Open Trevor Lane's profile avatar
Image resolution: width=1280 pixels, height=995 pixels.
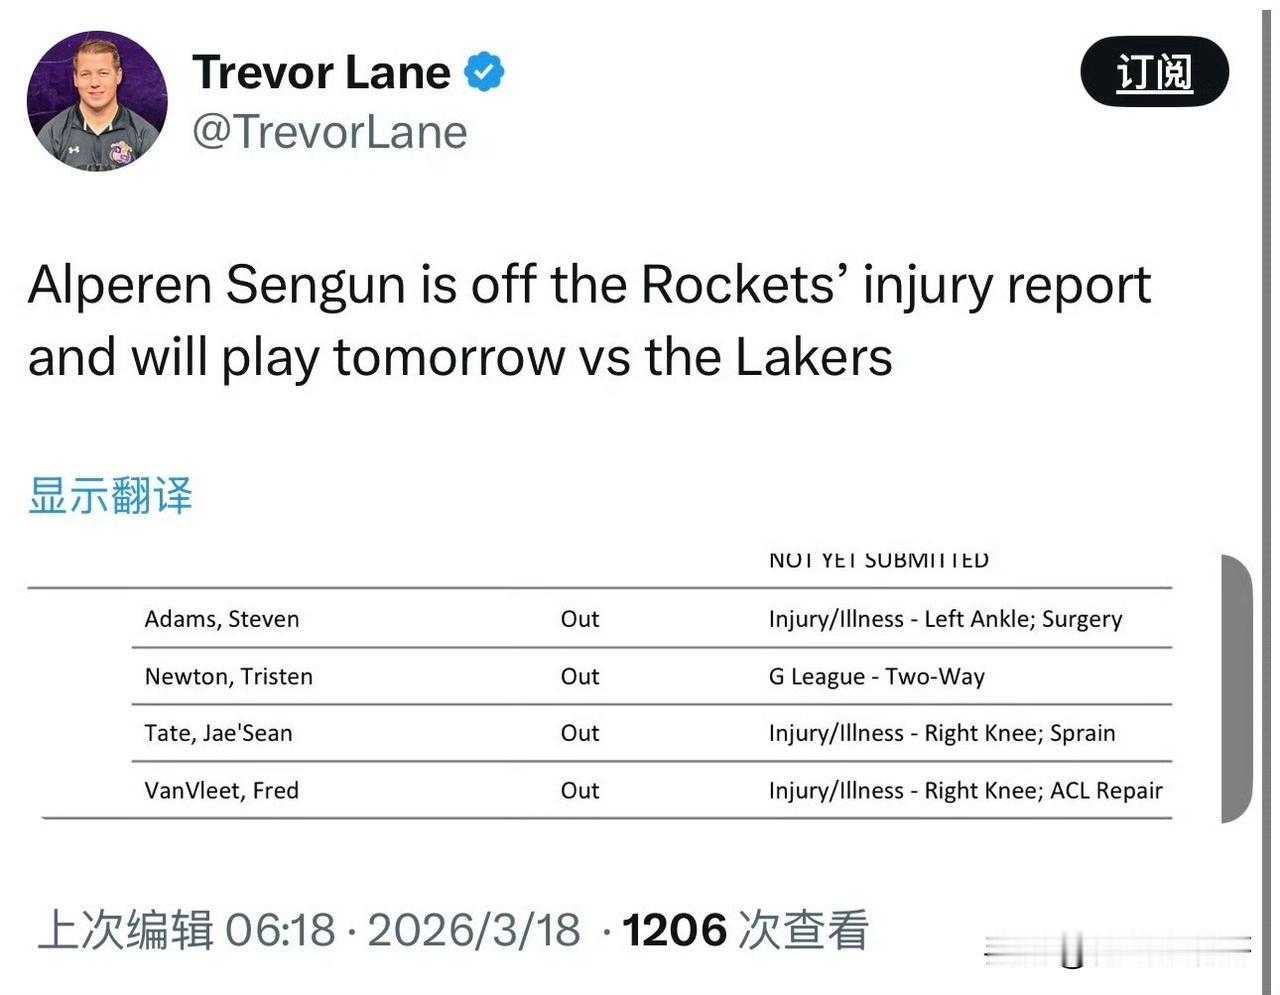(x=96, y=100)
